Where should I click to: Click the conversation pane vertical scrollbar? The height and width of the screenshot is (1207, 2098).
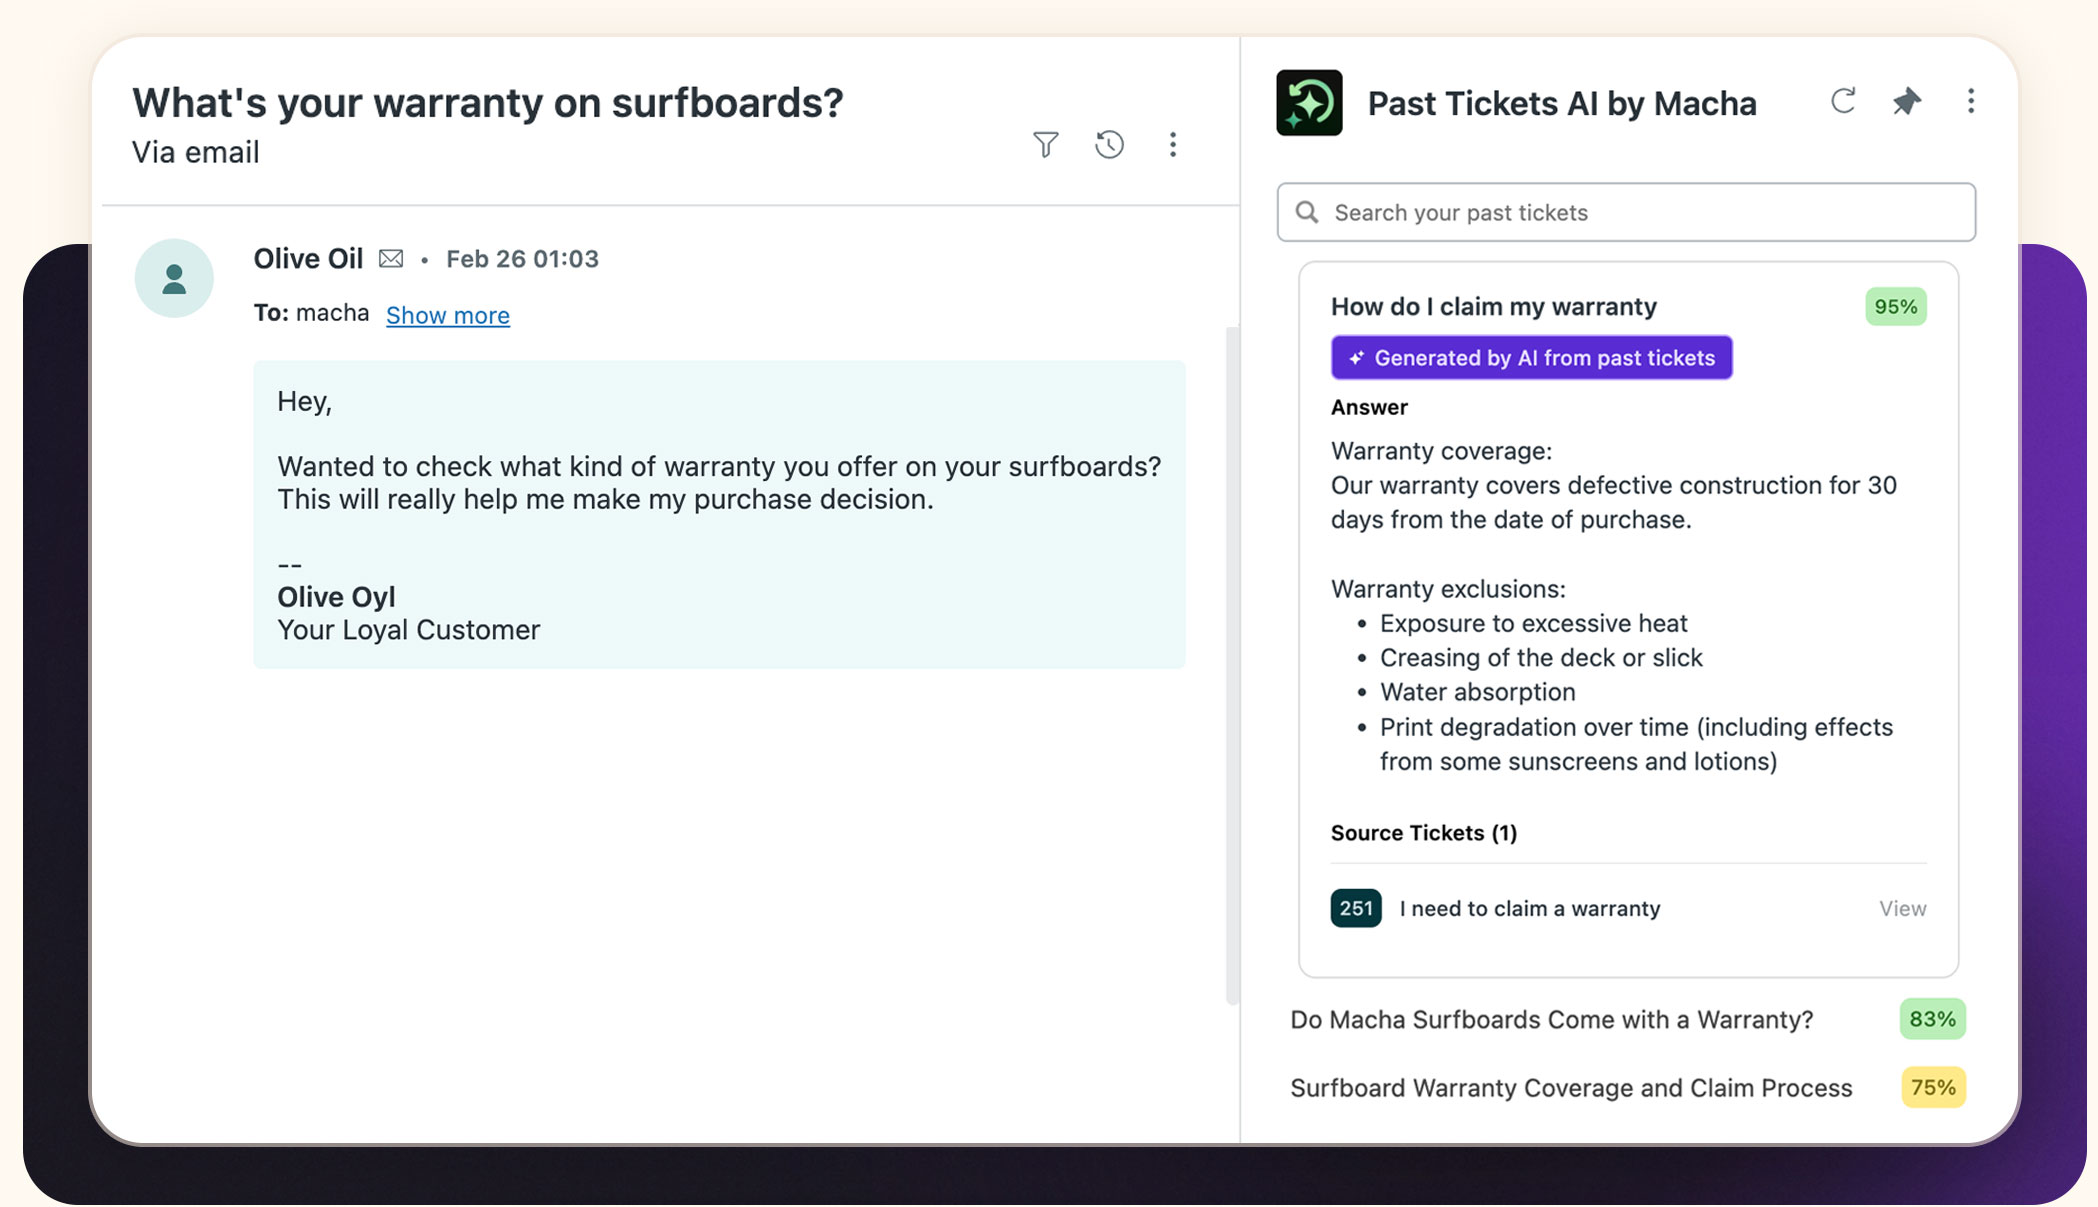pyautogui.click(x=1232, y=664)
